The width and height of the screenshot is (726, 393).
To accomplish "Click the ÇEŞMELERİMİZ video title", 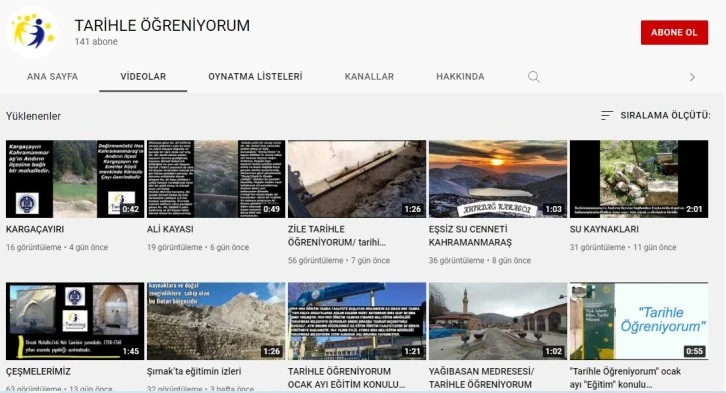I will coord(38,371).
